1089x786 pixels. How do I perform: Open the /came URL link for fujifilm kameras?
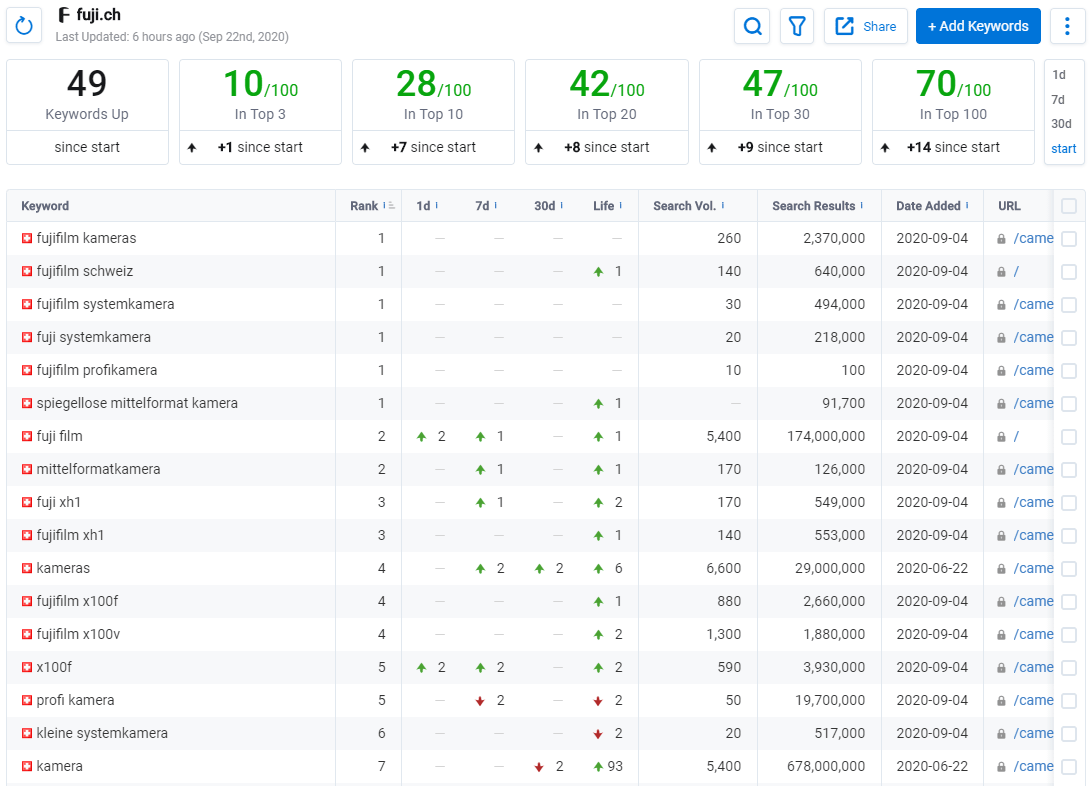pyautogui.click(x=1033, y=238)
